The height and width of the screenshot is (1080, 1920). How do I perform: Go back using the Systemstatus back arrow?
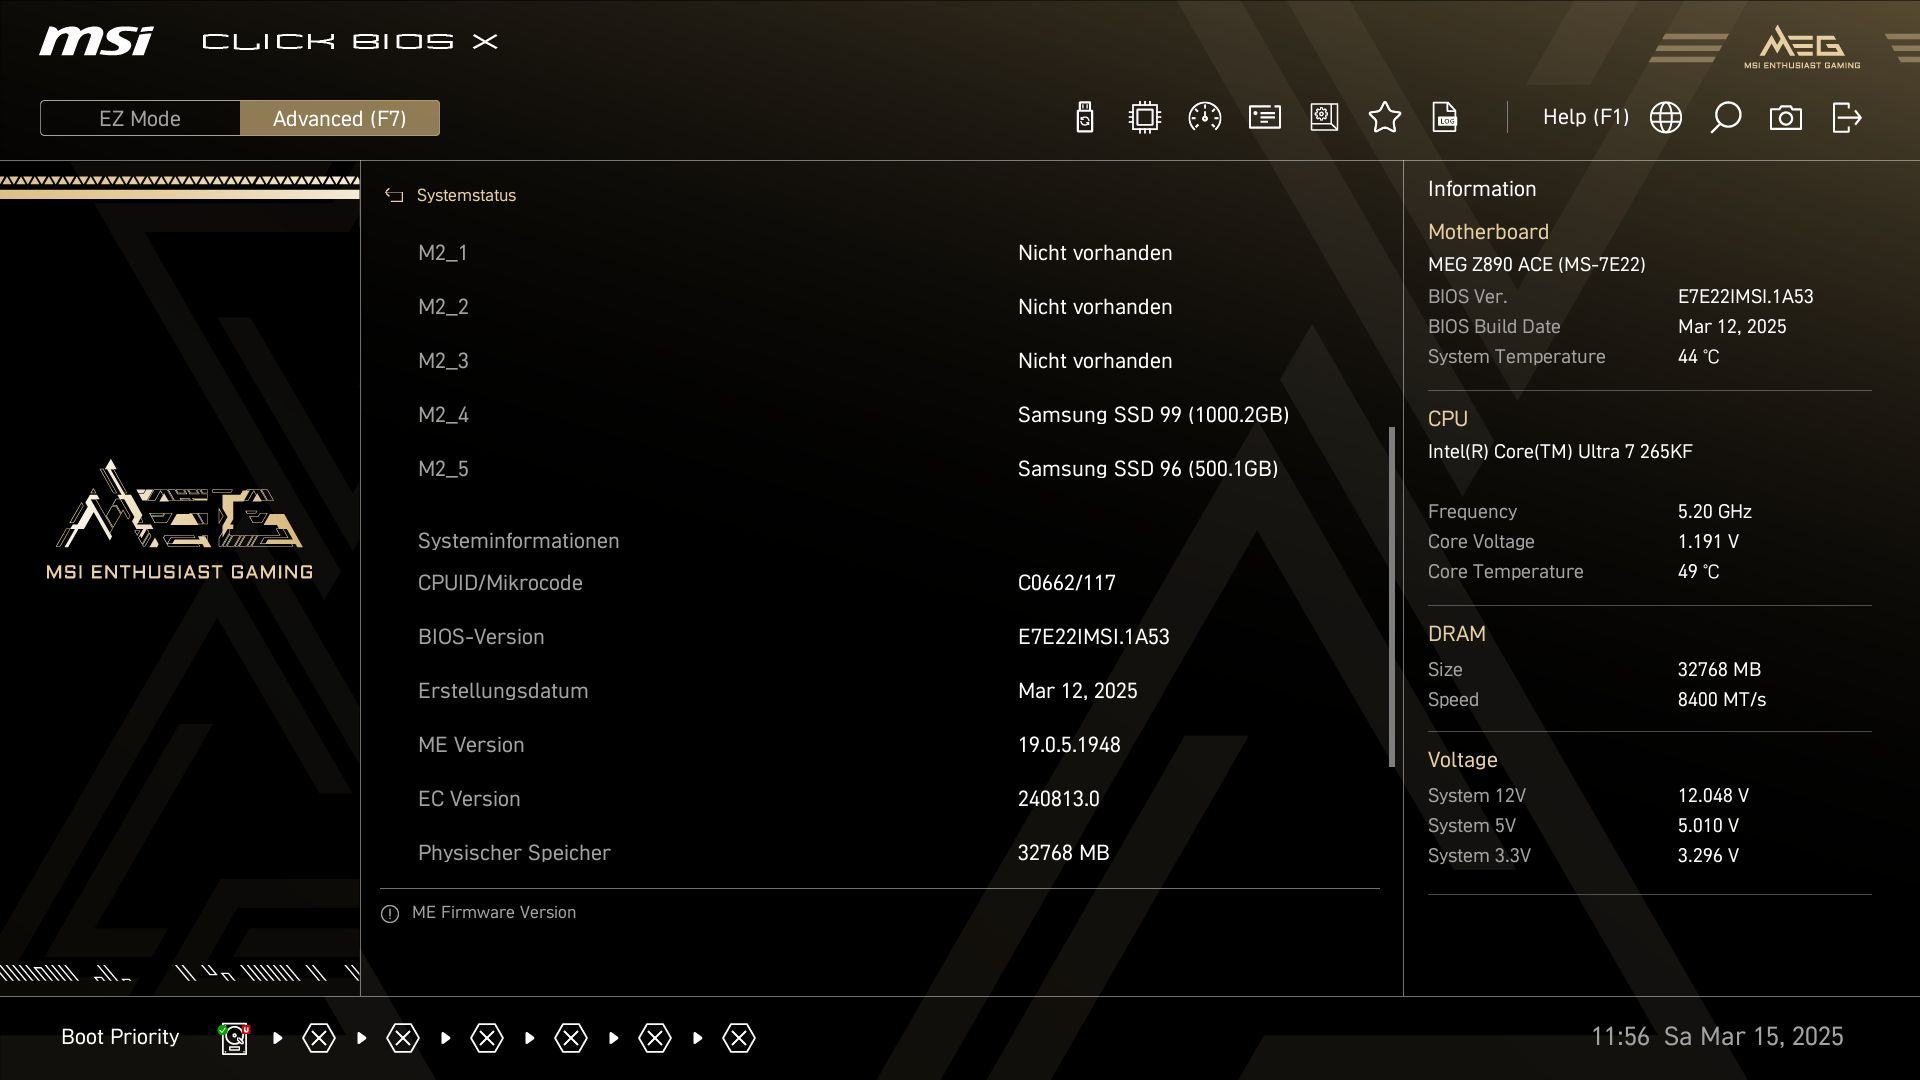394,196
